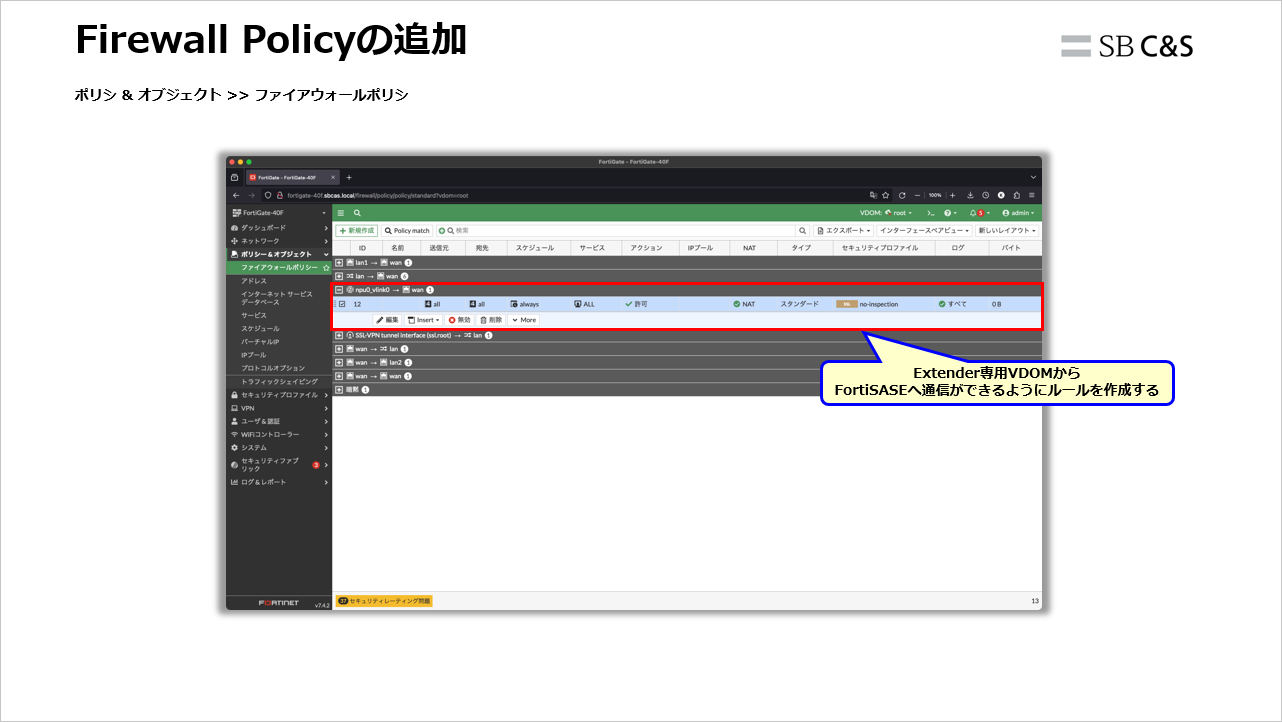The height and width of the screenshot is (722, 1282).
Task: Open the CLI console icon in top bar
Action: (x=929, y=212)
